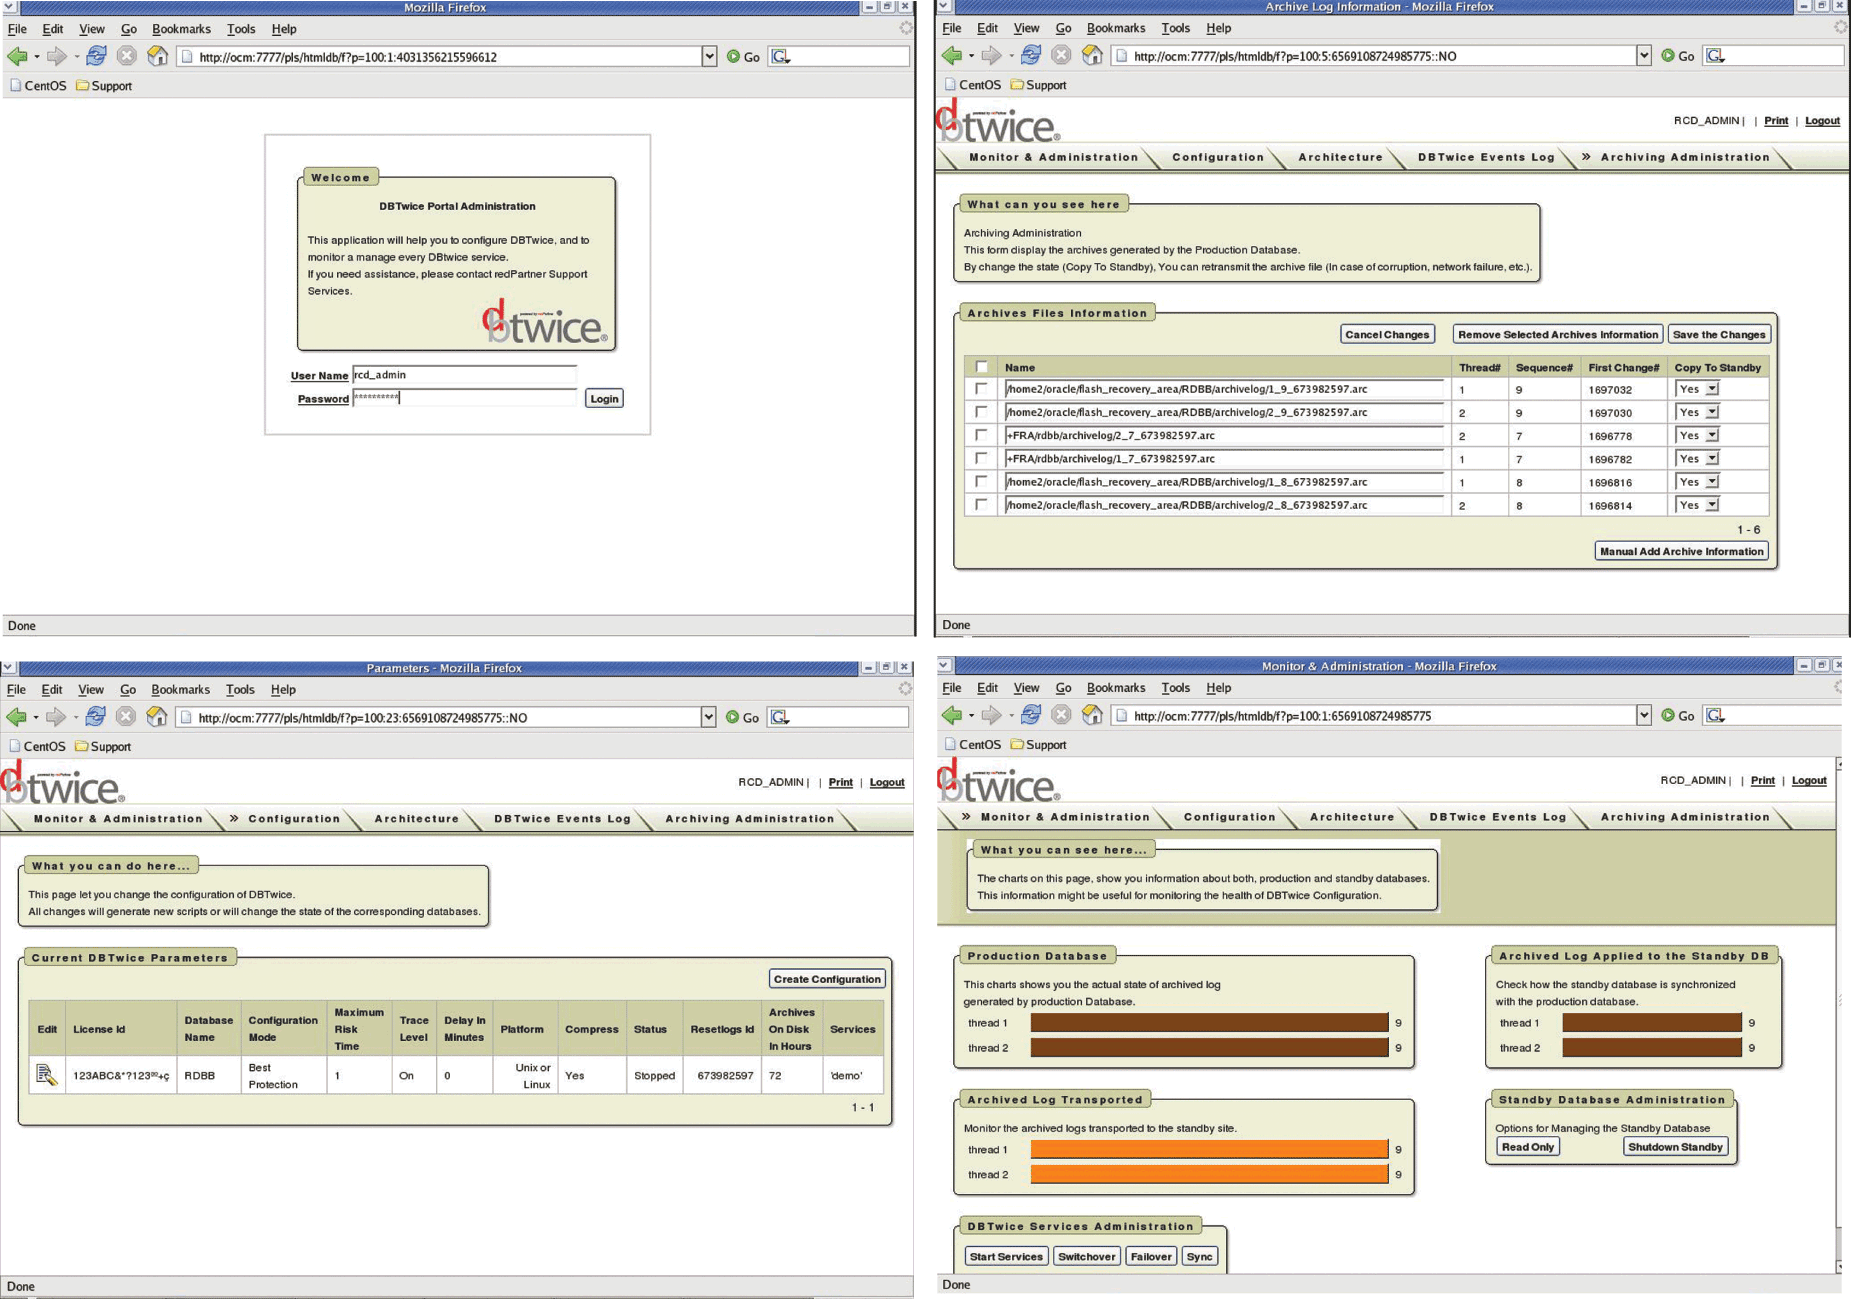Expand the URL history dropdown in login window

click(x=709, y=57)
